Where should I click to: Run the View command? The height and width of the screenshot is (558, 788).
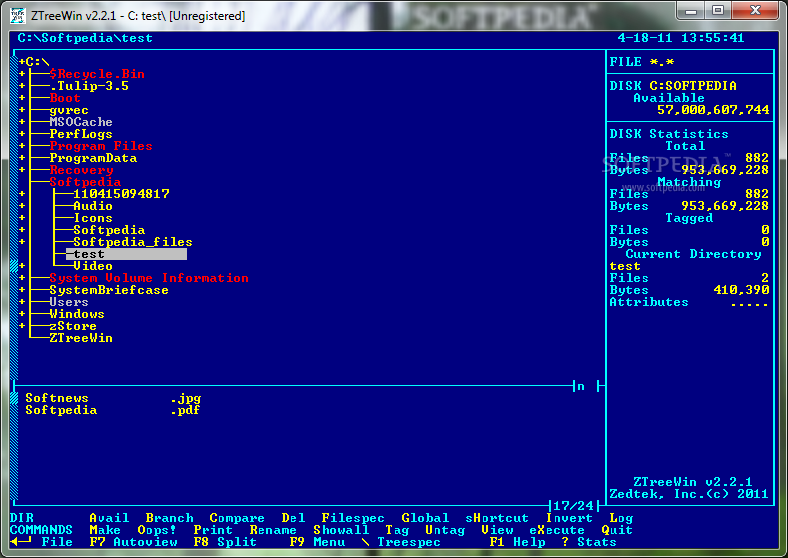point(498,530)
